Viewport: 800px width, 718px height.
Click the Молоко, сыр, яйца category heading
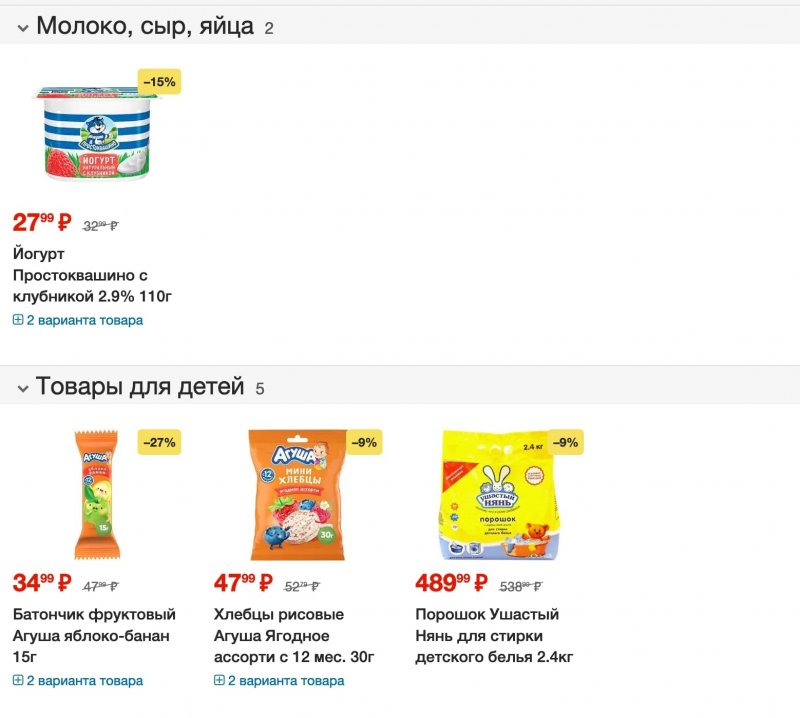click(145, 27)
